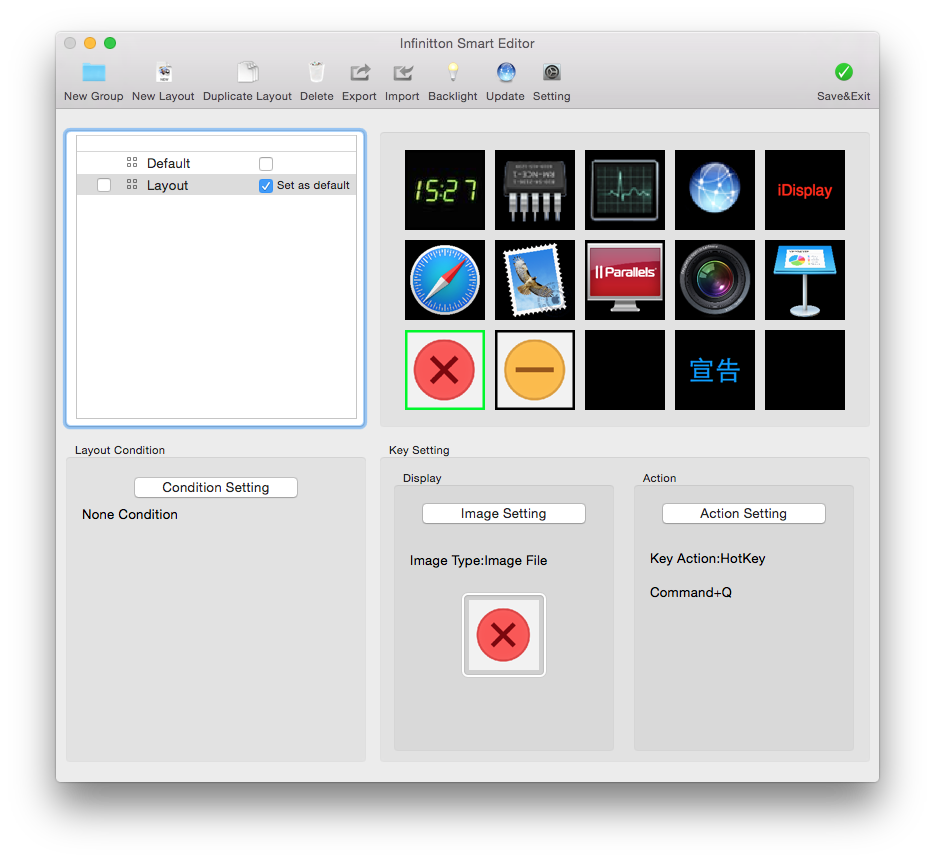The height and width of the screenshot is (862, 935).
Task: Open the Condition Setting button
Action: click(x=216, y=488)
